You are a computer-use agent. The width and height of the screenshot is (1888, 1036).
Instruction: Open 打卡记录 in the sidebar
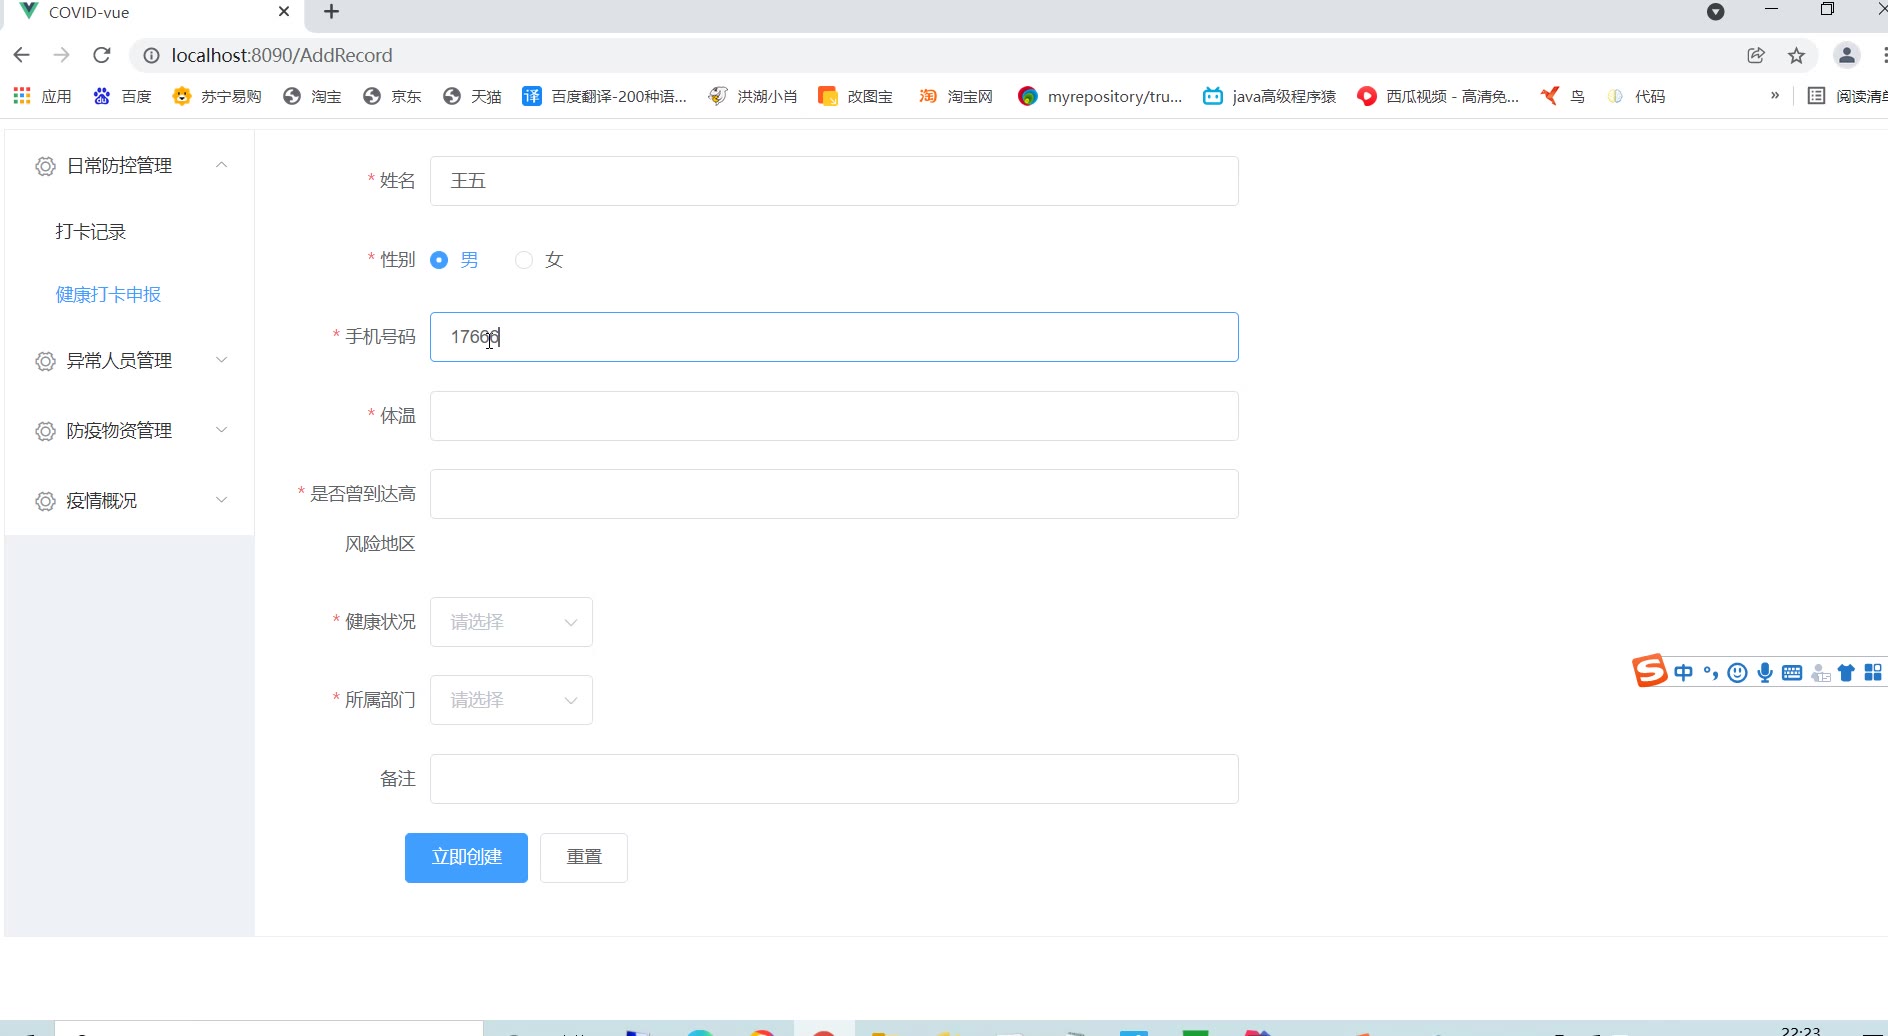[91, 232]
